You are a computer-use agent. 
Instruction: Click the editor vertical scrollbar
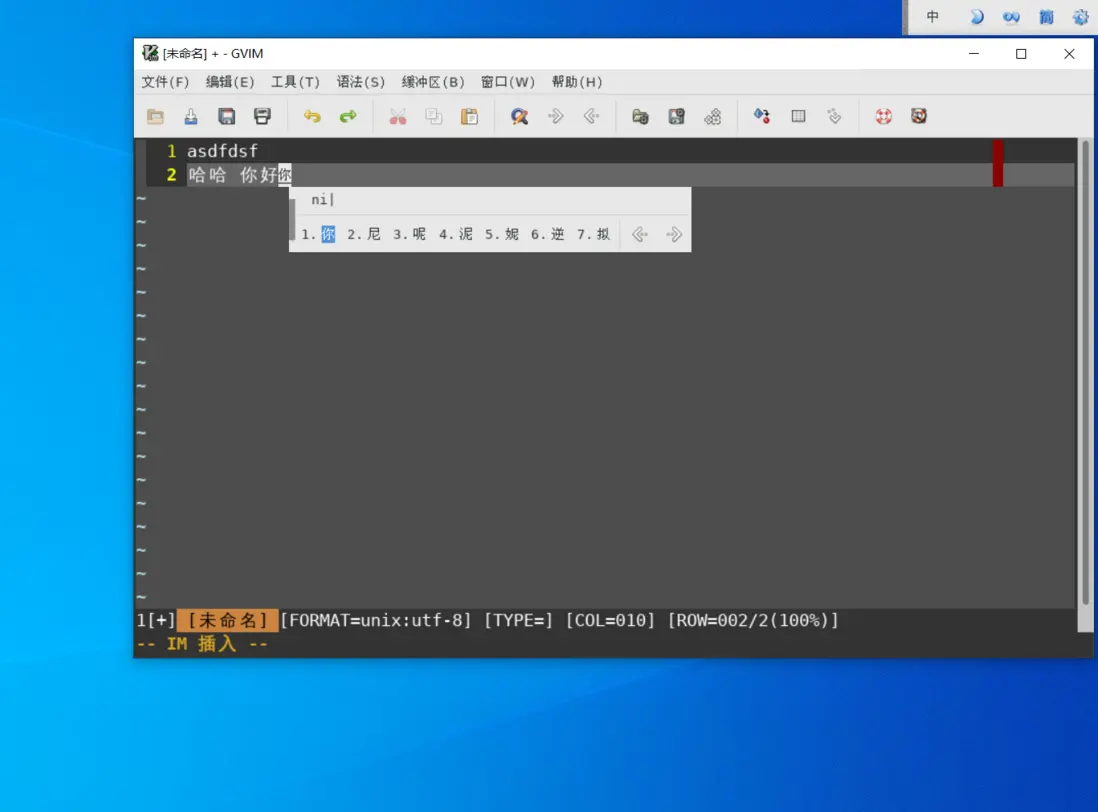click(x=1085, y=374)
